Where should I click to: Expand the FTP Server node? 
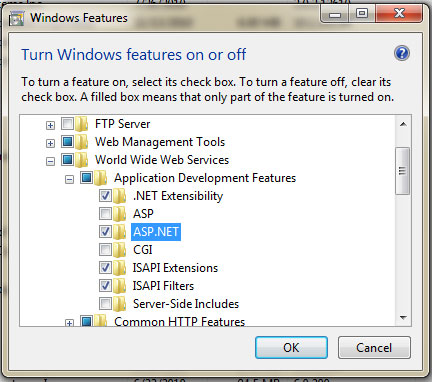50,126
